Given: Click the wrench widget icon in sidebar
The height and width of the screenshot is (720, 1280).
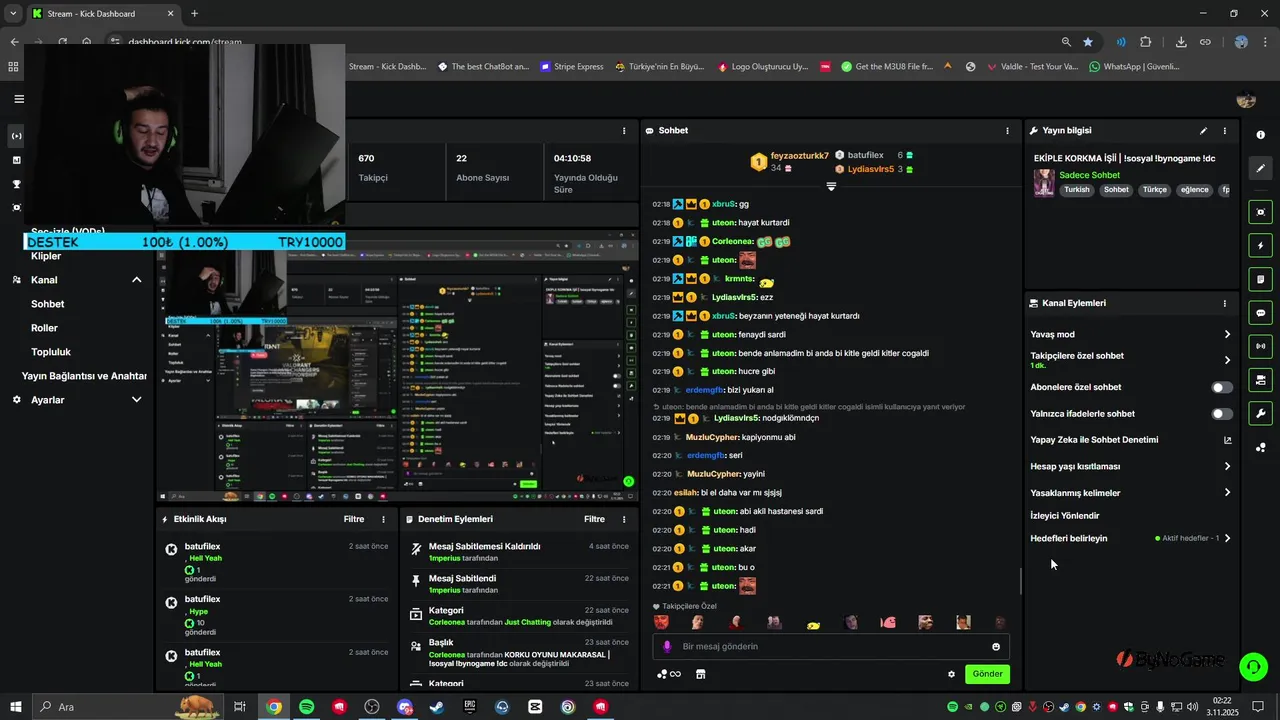Looking at the screenshot, I should click(1260, 413).
